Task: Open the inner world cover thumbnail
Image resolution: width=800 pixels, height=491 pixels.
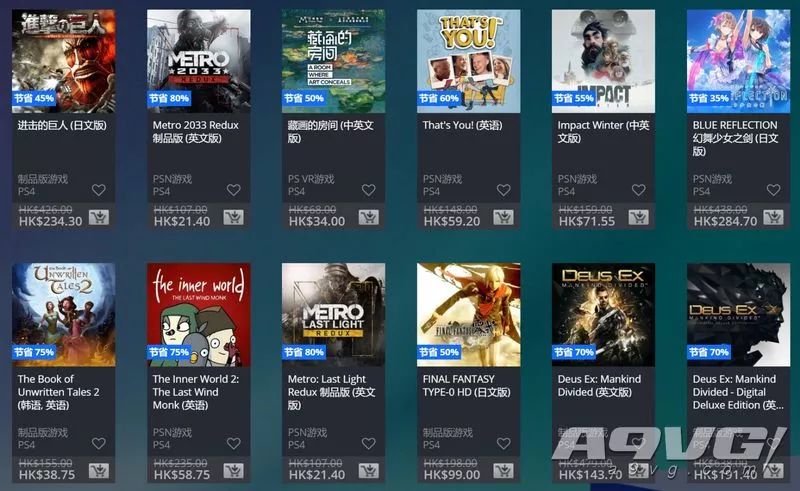Action: click(x=198, y=314)
